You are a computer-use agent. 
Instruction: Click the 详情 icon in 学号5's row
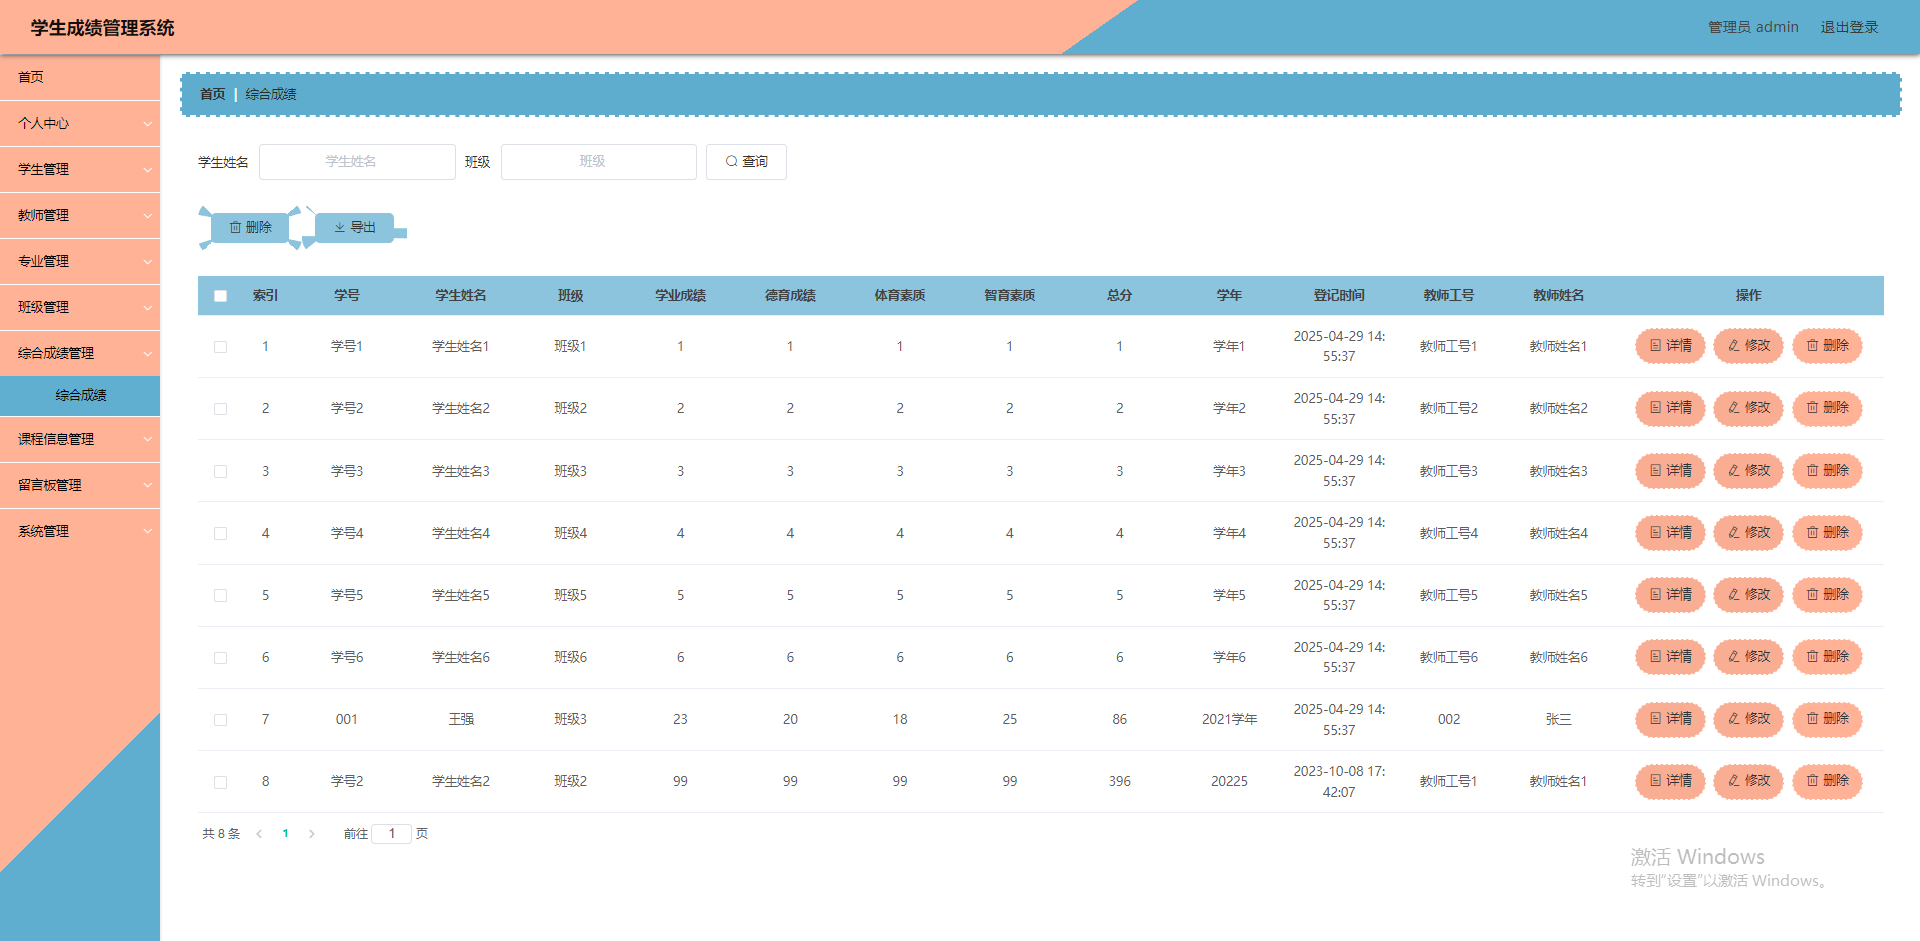click(1654, 594)
